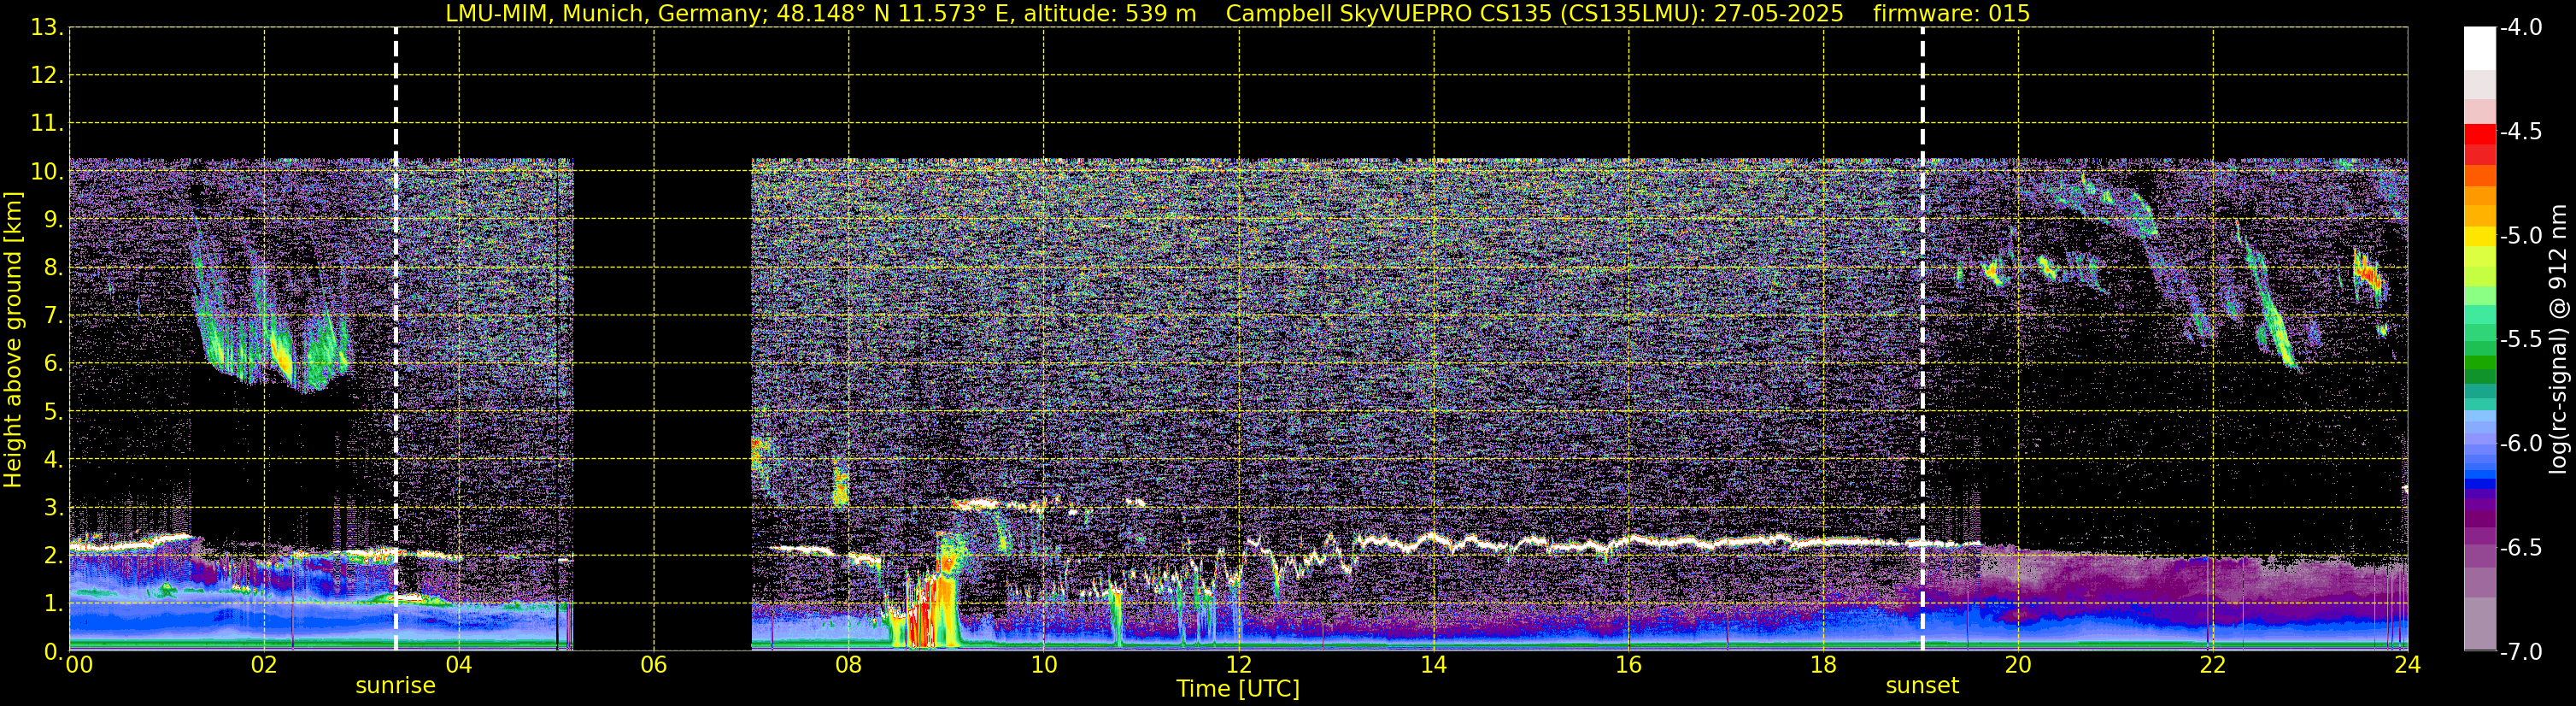This screenshot has height=706, width=2576.
Task: Click the white dashed sunset marker line
Action: 1922,339
